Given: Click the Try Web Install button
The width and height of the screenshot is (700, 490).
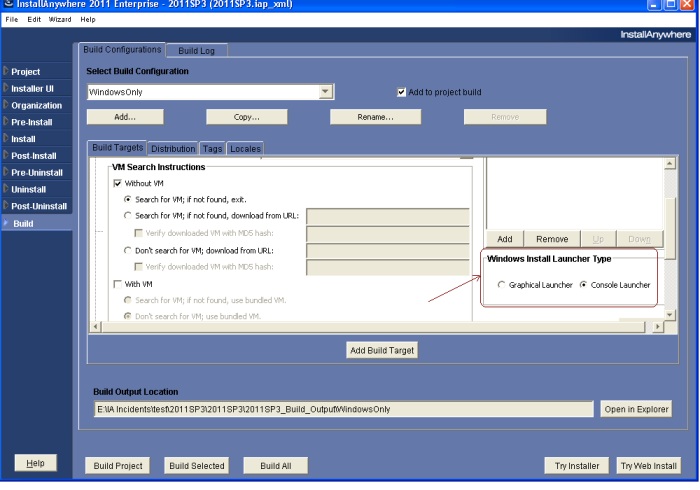Looking at the screenshot, I should point(649,466).
